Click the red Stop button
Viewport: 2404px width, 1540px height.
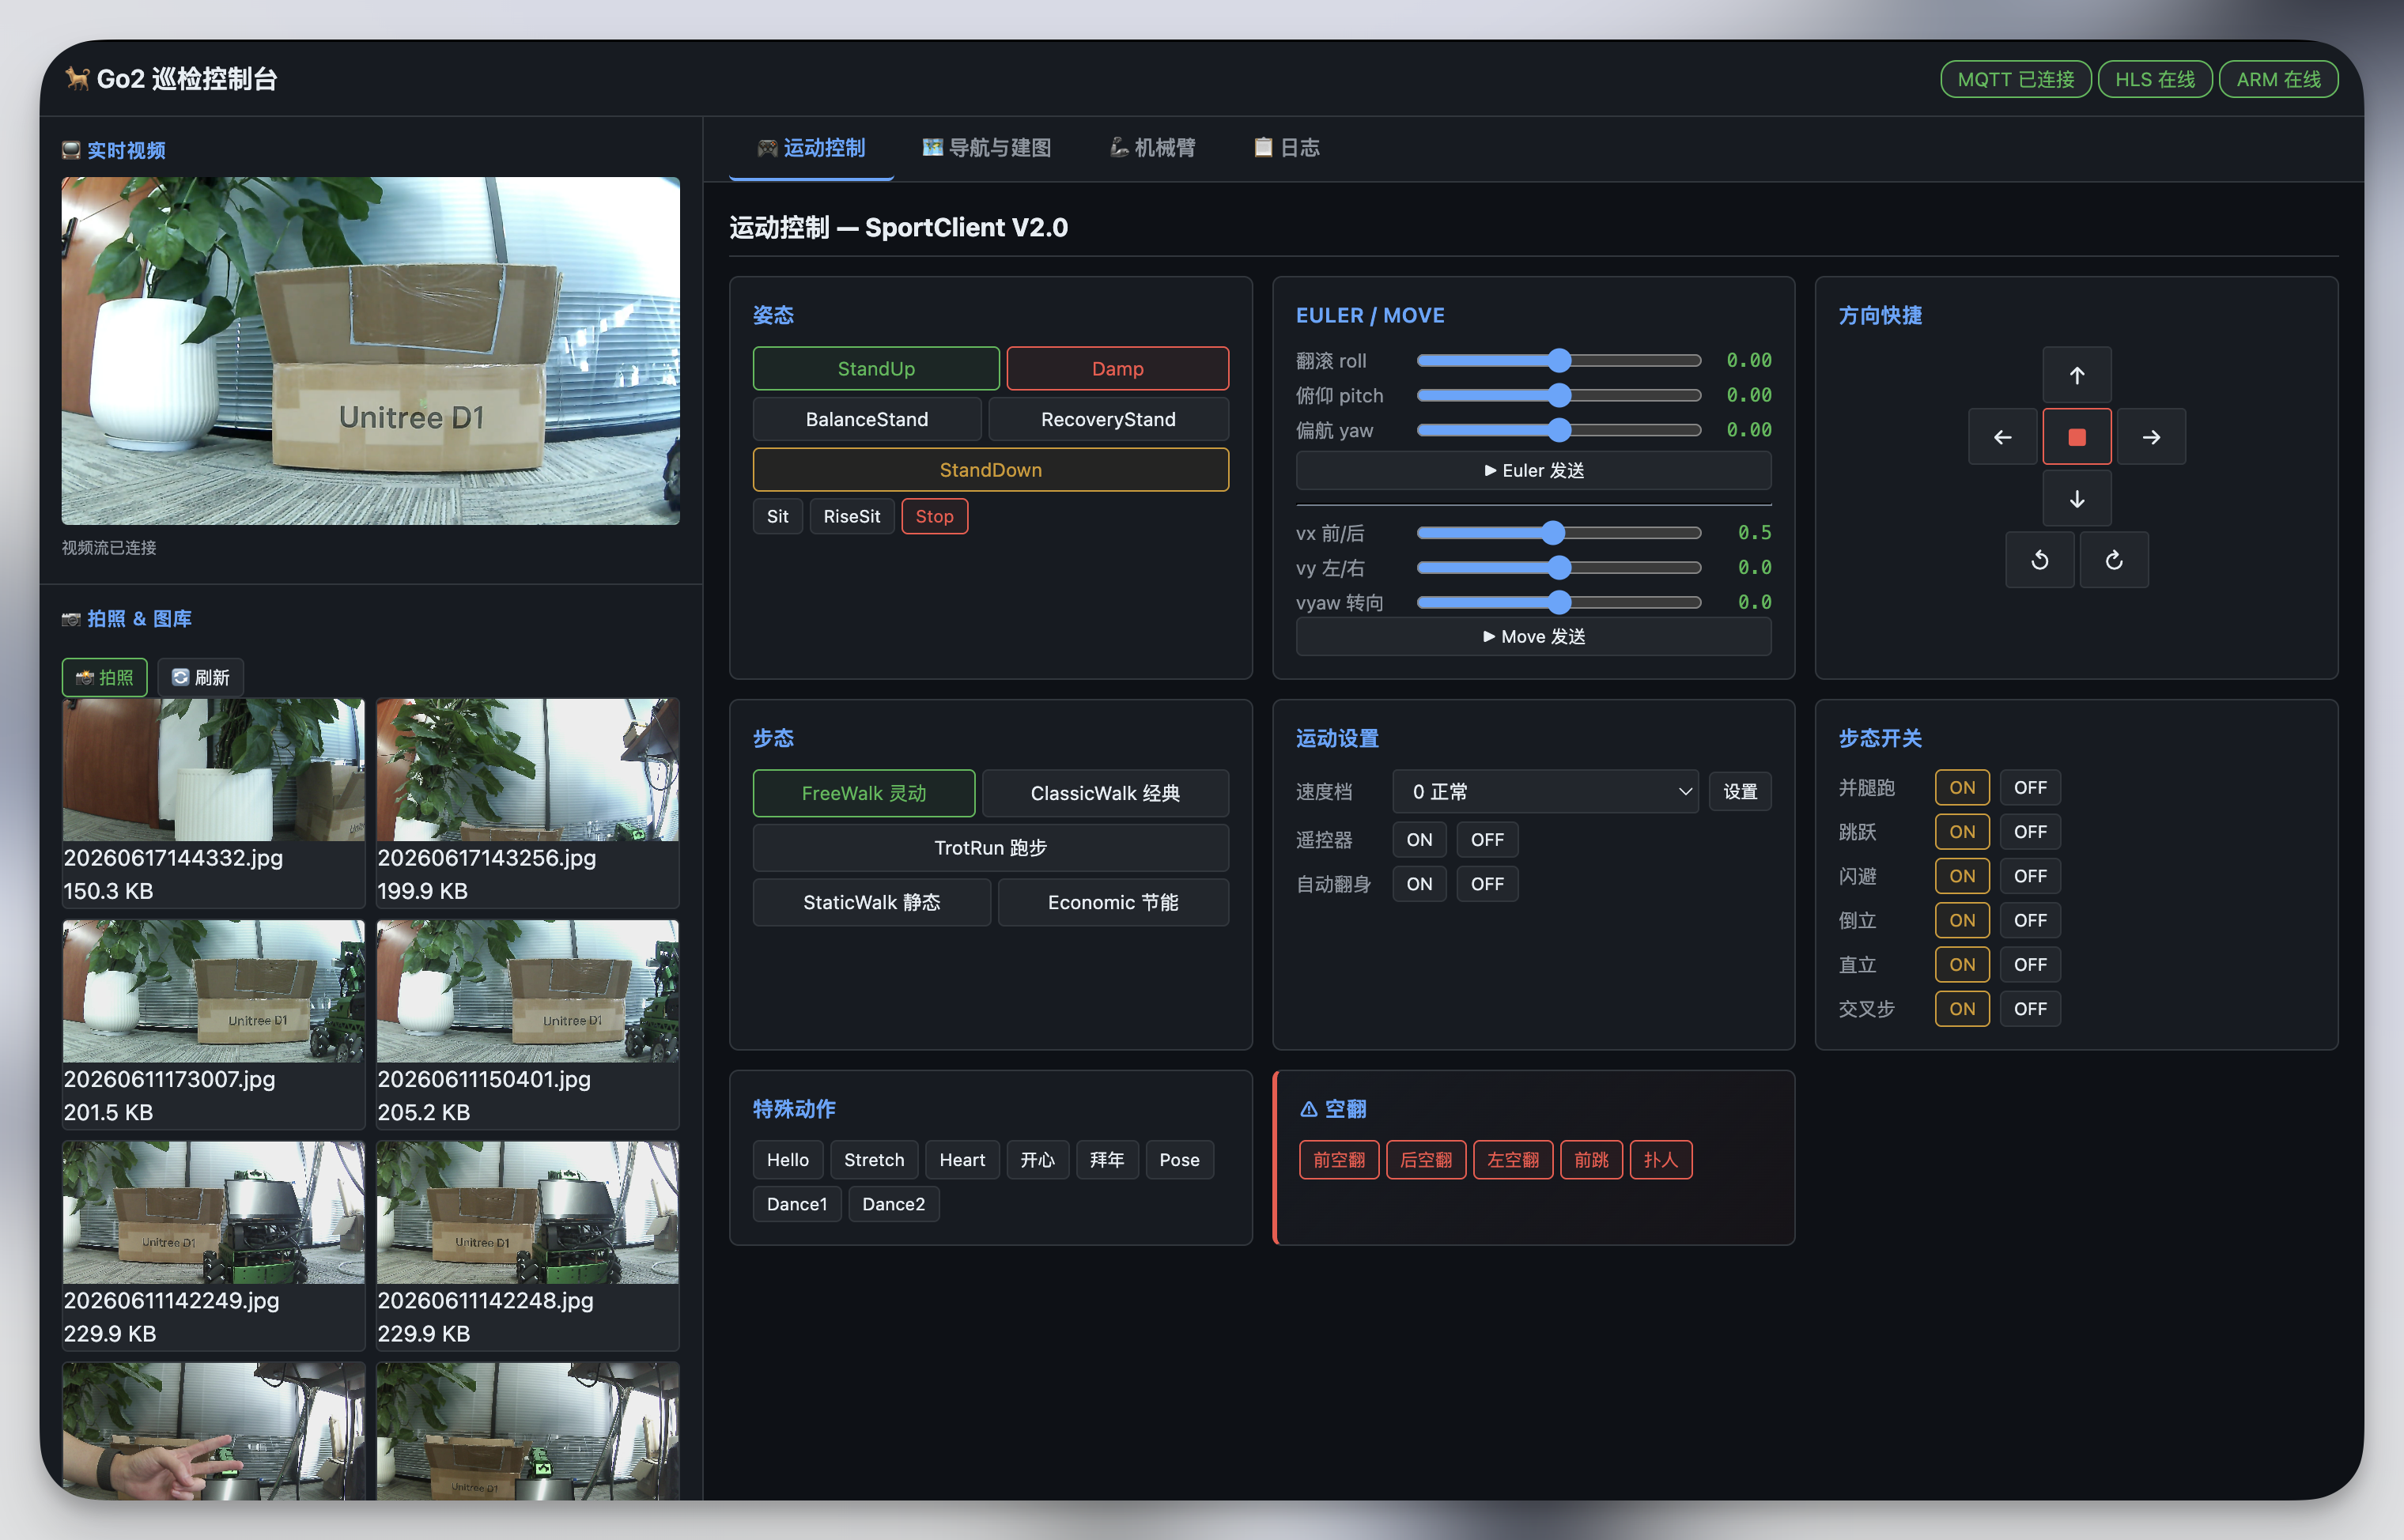click(934, 517)
